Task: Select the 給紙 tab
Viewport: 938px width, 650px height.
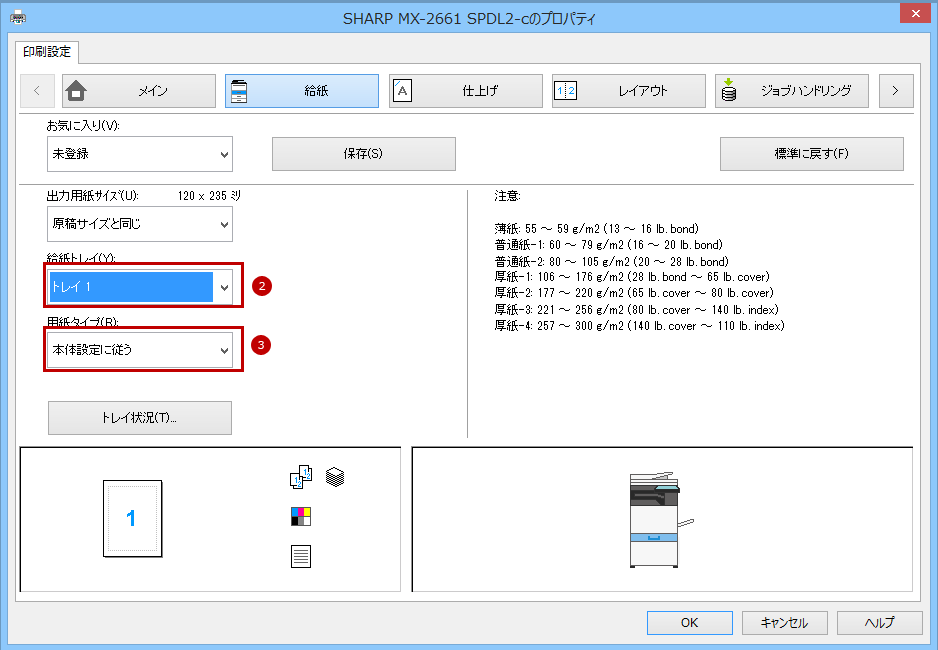Action: tap(302, 91)
